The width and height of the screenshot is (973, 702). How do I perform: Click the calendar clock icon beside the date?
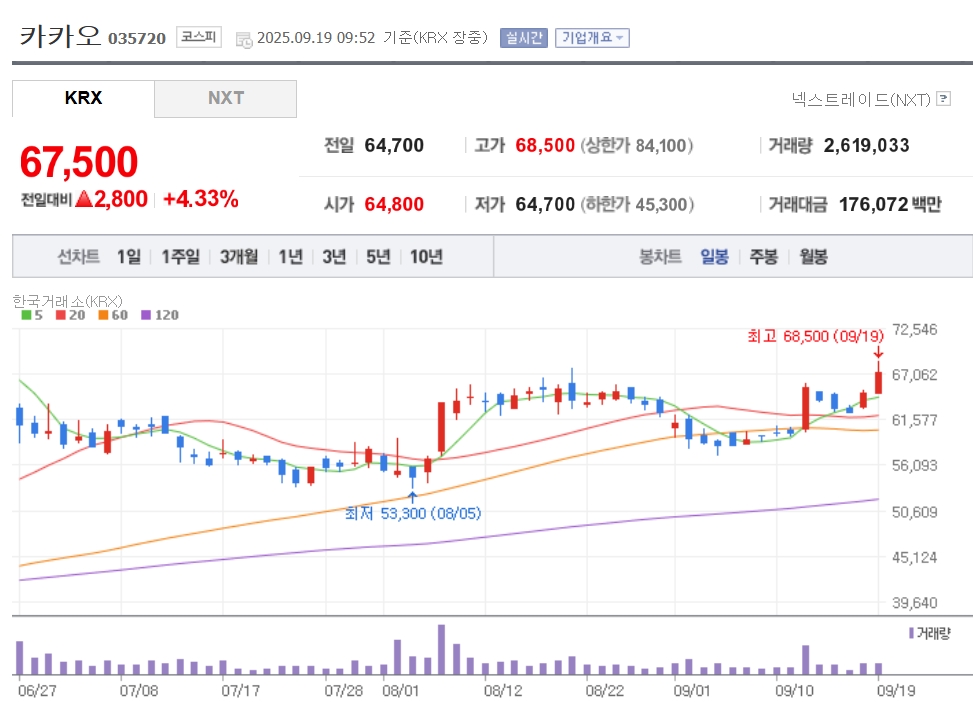click(244, 40)
